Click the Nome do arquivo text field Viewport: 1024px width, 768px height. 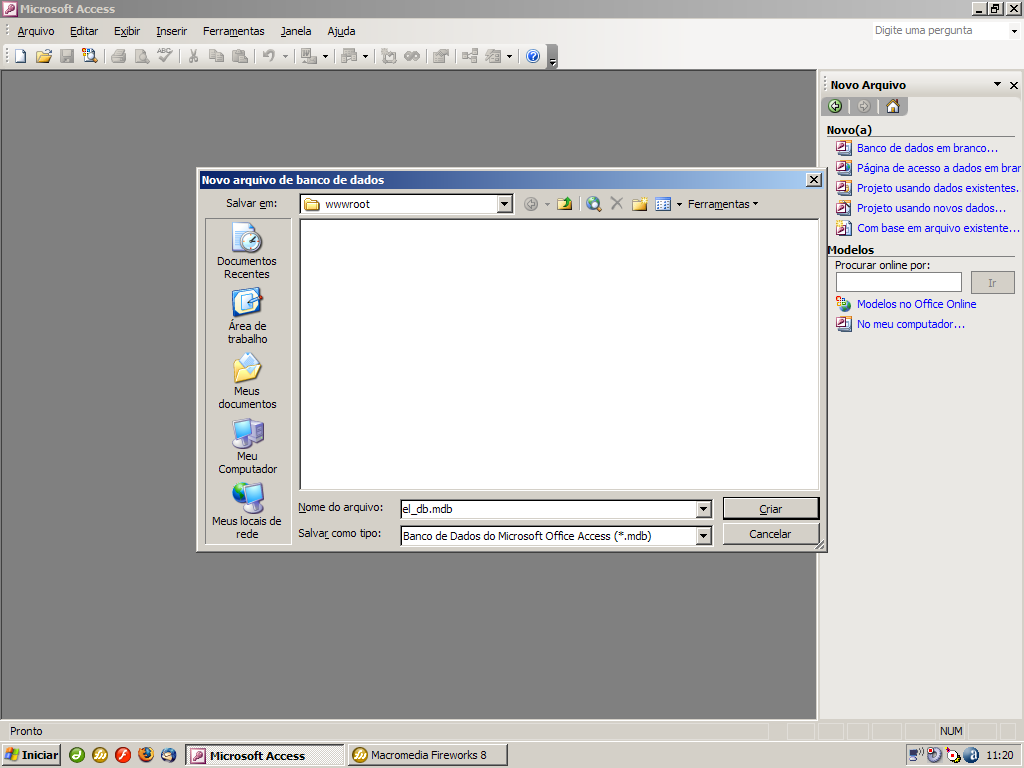coord(549,509)
